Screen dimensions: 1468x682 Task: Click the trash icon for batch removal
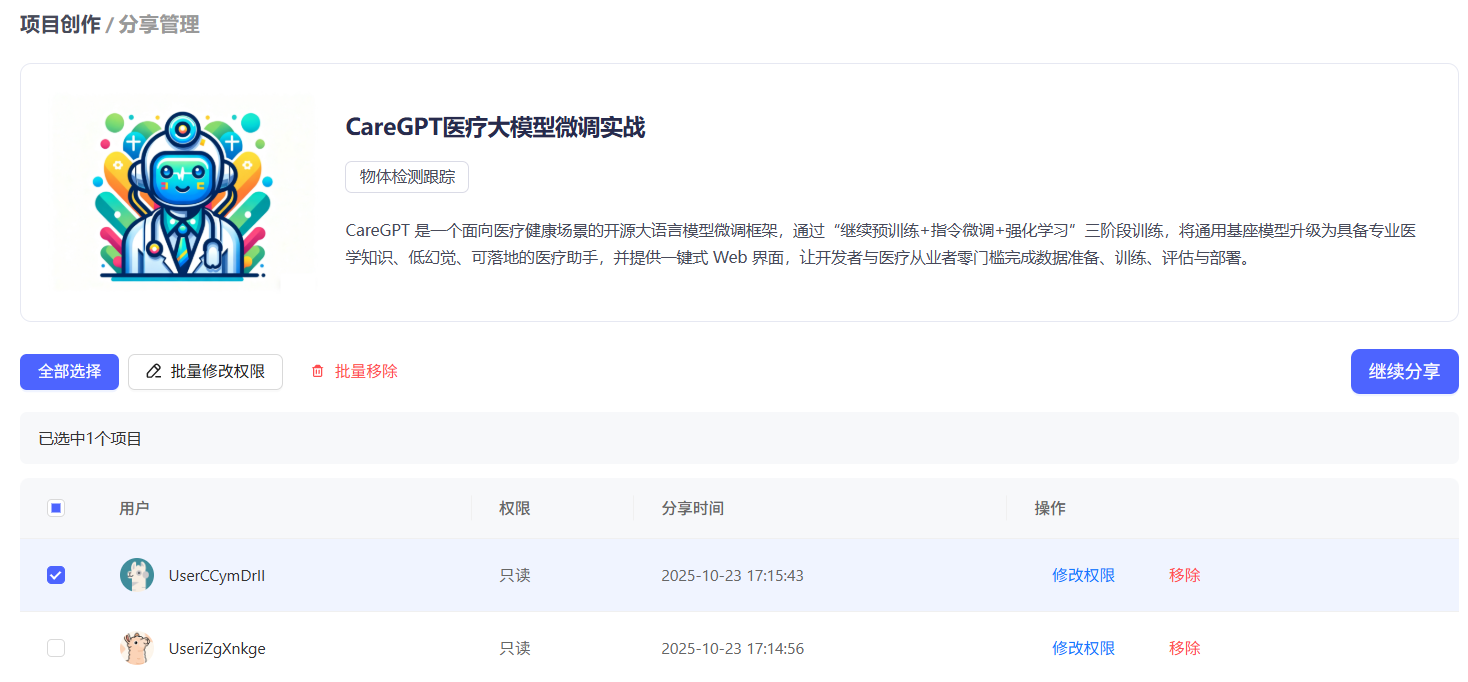click(x=318, y=371)
